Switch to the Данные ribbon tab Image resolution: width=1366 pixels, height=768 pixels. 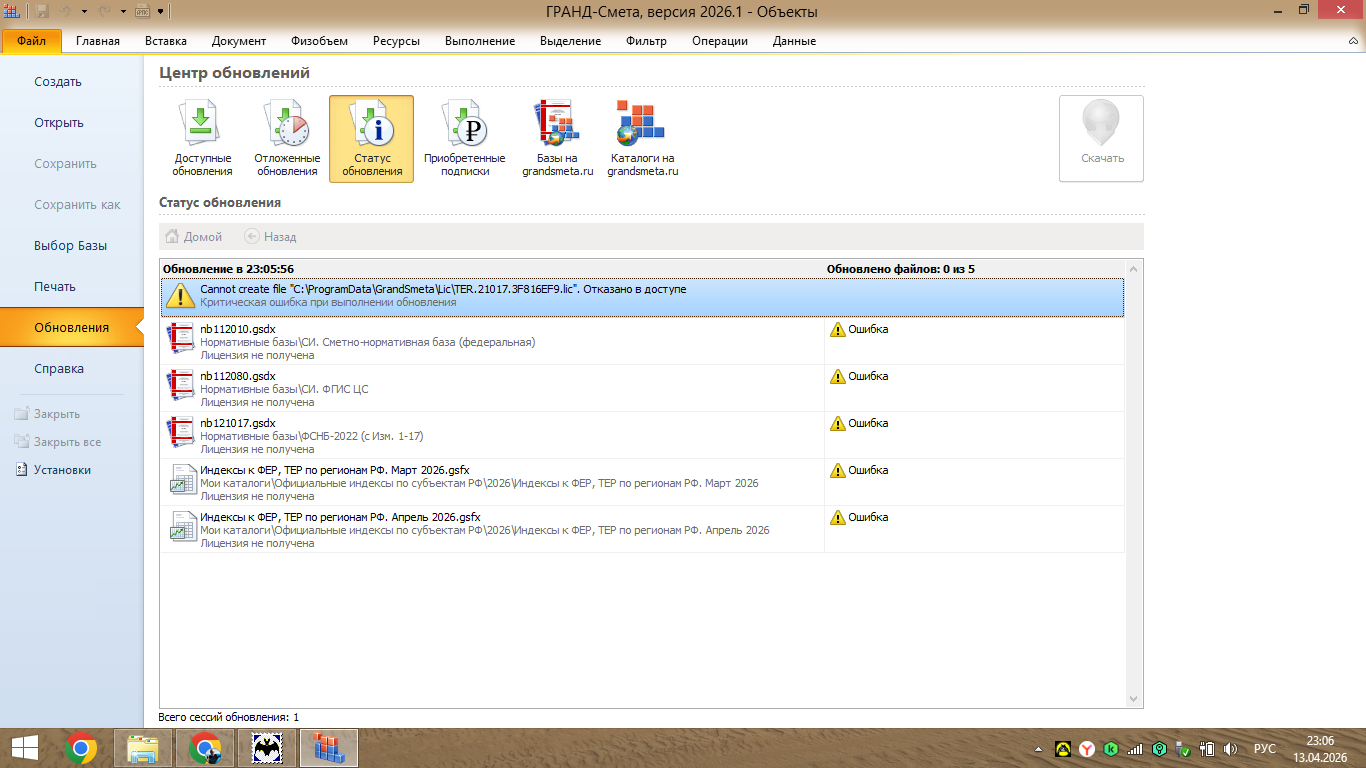[794, 41]
